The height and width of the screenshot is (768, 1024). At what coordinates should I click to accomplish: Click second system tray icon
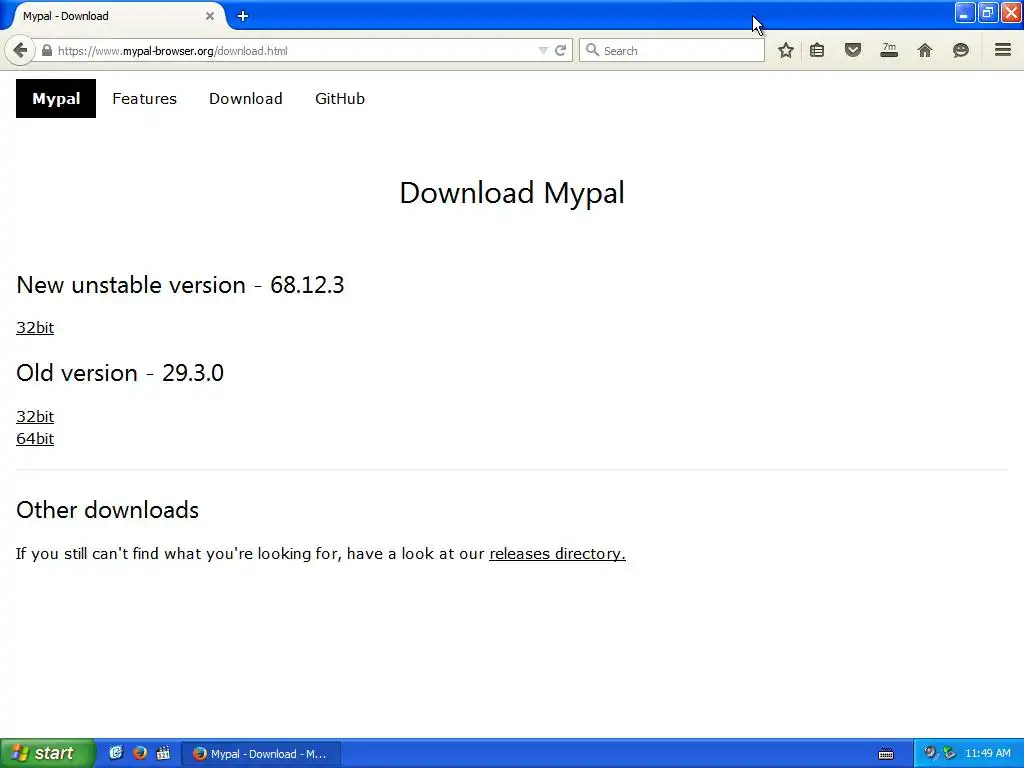[949, 753]
